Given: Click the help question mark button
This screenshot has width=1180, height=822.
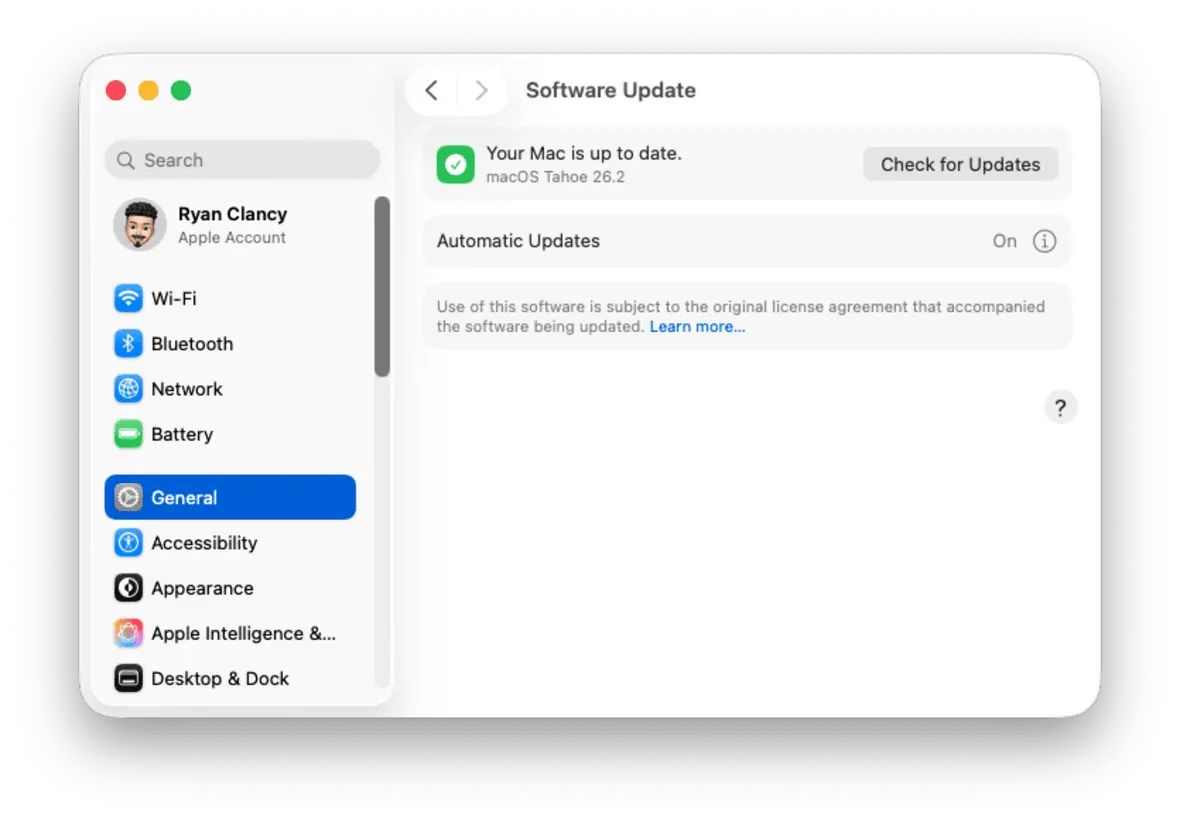Looking at the screenshot, I should tap(1060, 407).
